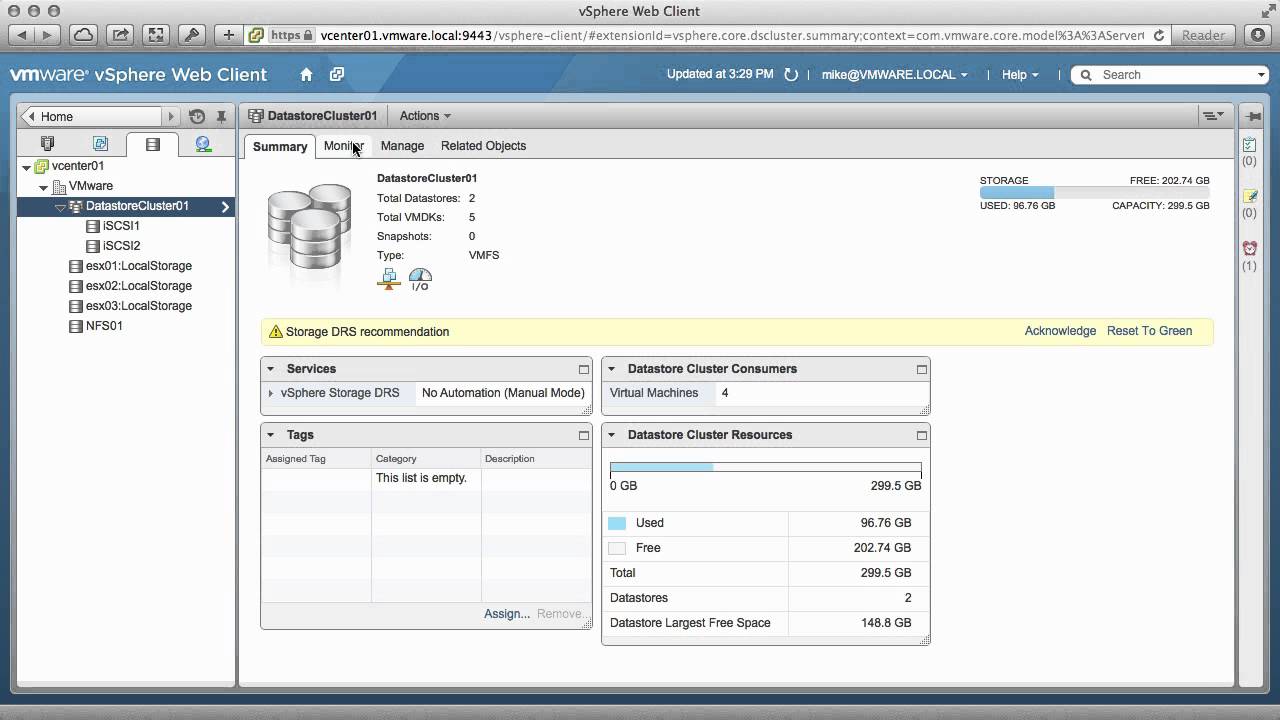
Task: Open the Help dropdown menu
Action: click(x=1020, y=75)
